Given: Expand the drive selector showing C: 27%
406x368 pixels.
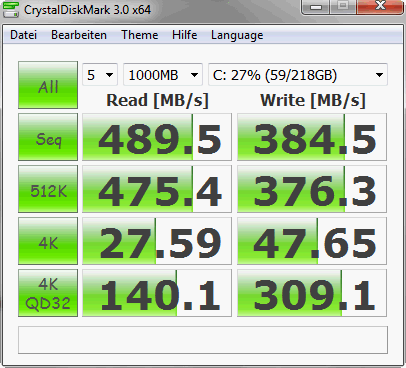Looking at the screenshot, I should click(298, 75).
